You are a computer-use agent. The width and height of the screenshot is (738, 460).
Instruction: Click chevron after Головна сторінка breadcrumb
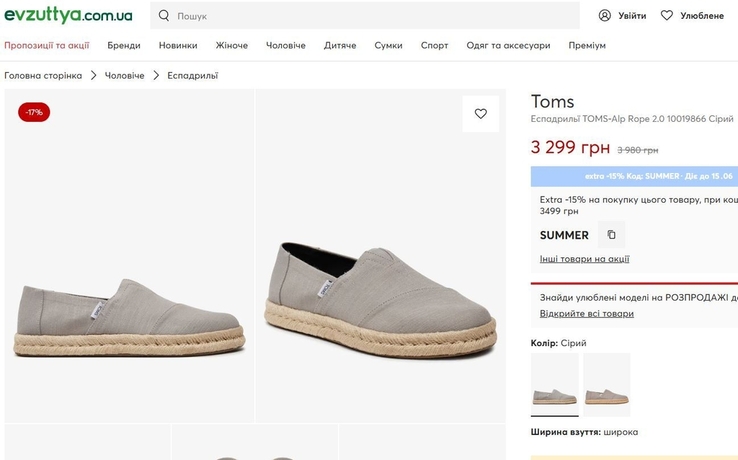click(93, 75)
